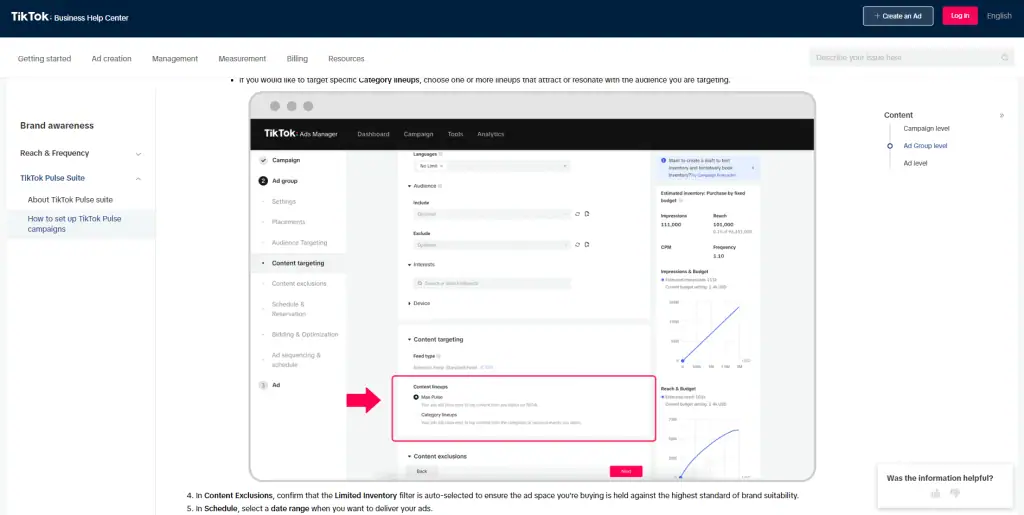This screenshot has width=1024, height=515.
Task: Click the Ad step number 3 icon
Action: pyautogui.click(x=263, y=385)
